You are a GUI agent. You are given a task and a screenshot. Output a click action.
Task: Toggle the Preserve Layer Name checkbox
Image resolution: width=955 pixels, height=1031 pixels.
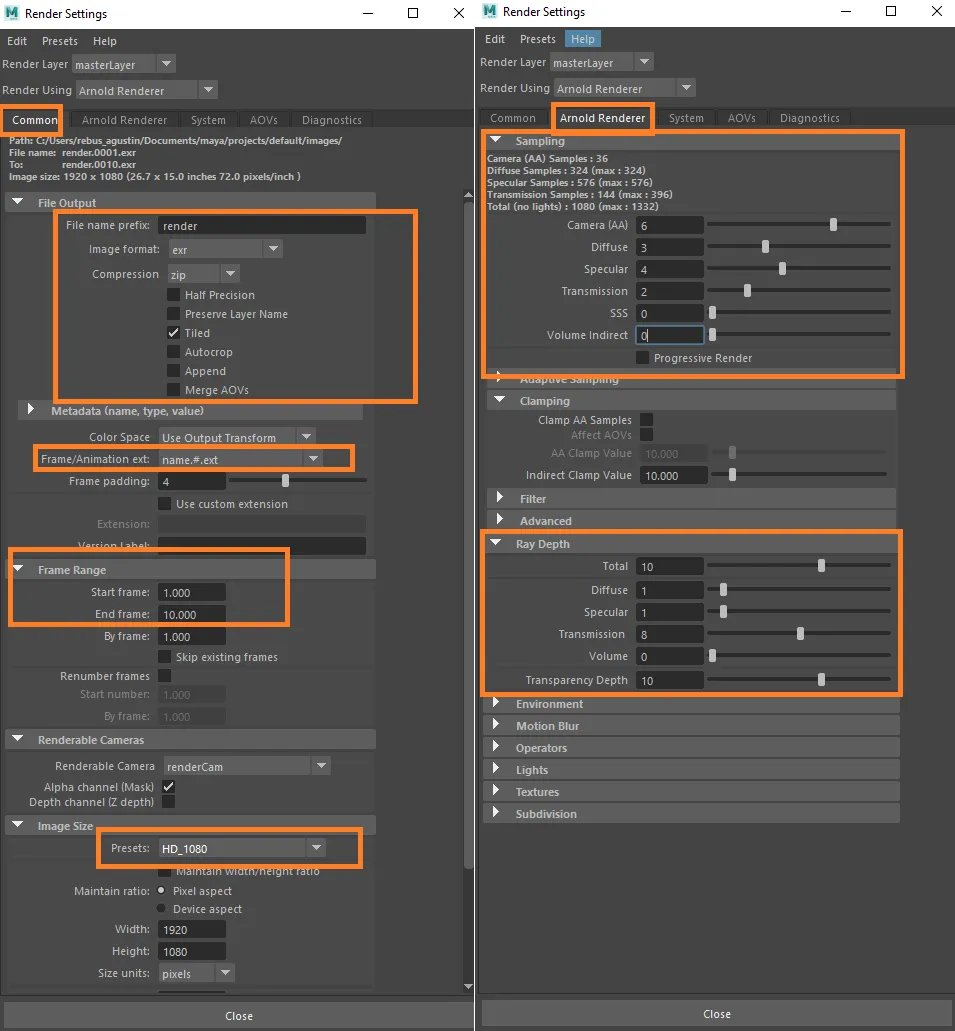click(x=174, y=314)
